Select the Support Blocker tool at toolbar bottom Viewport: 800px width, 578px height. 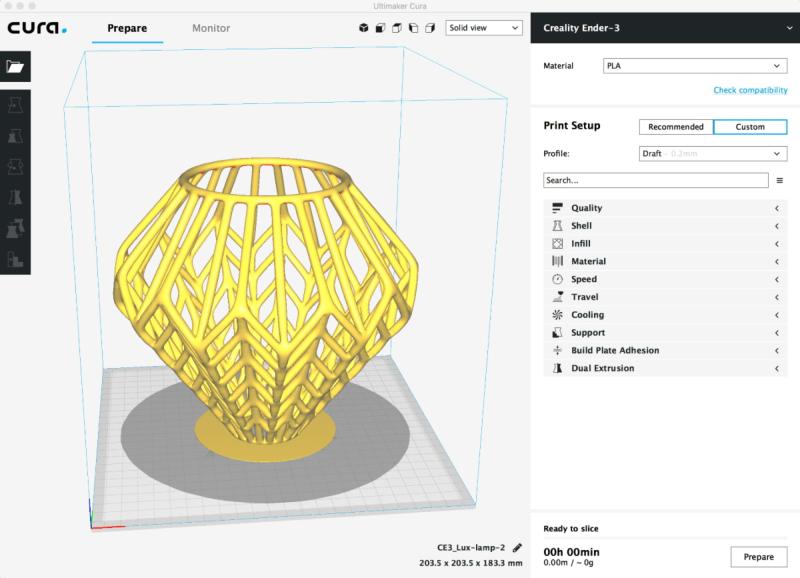point(15,260)
